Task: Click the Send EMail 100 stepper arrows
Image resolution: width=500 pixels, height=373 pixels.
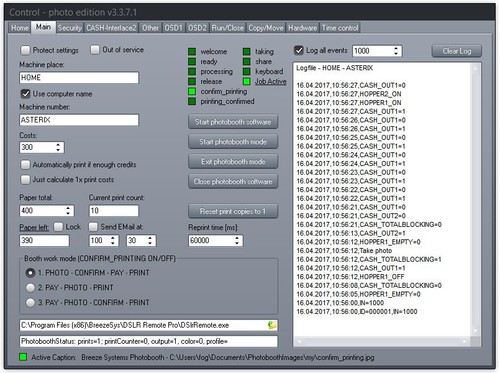Action: (x=113, y=241)
